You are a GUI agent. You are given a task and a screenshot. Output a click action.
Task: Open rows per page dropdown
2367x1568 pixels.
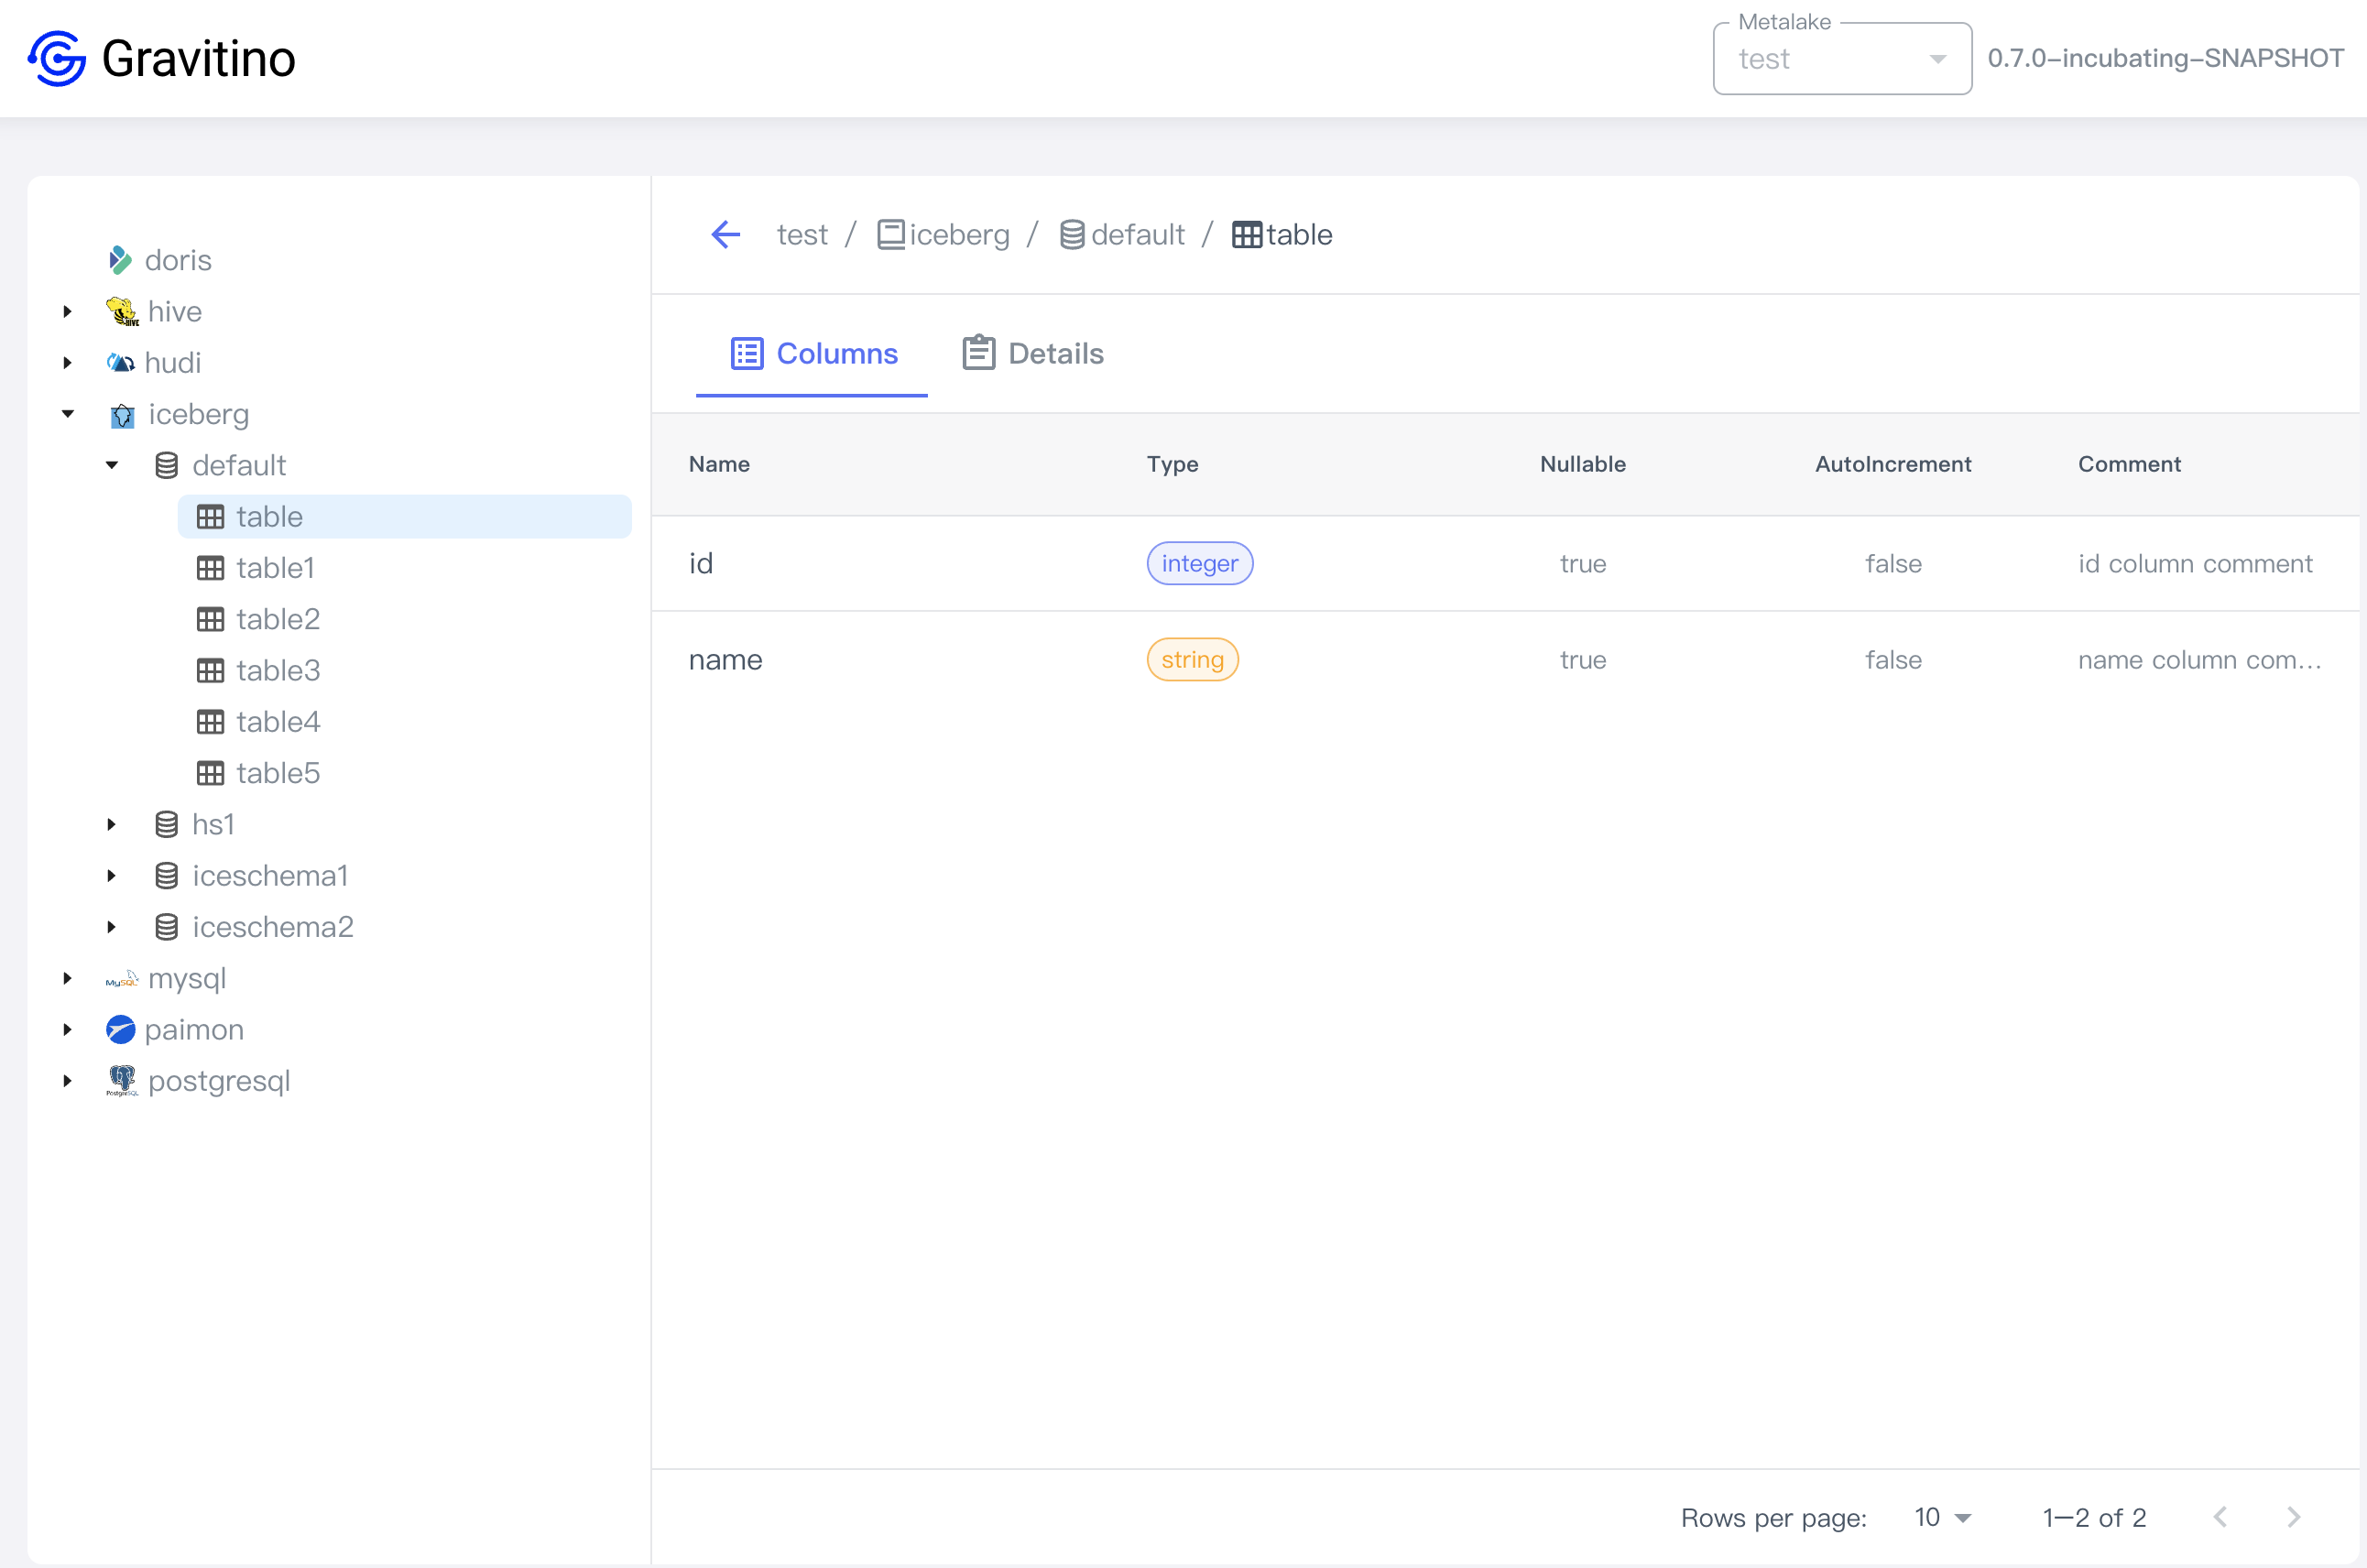coord(1942,1517)
